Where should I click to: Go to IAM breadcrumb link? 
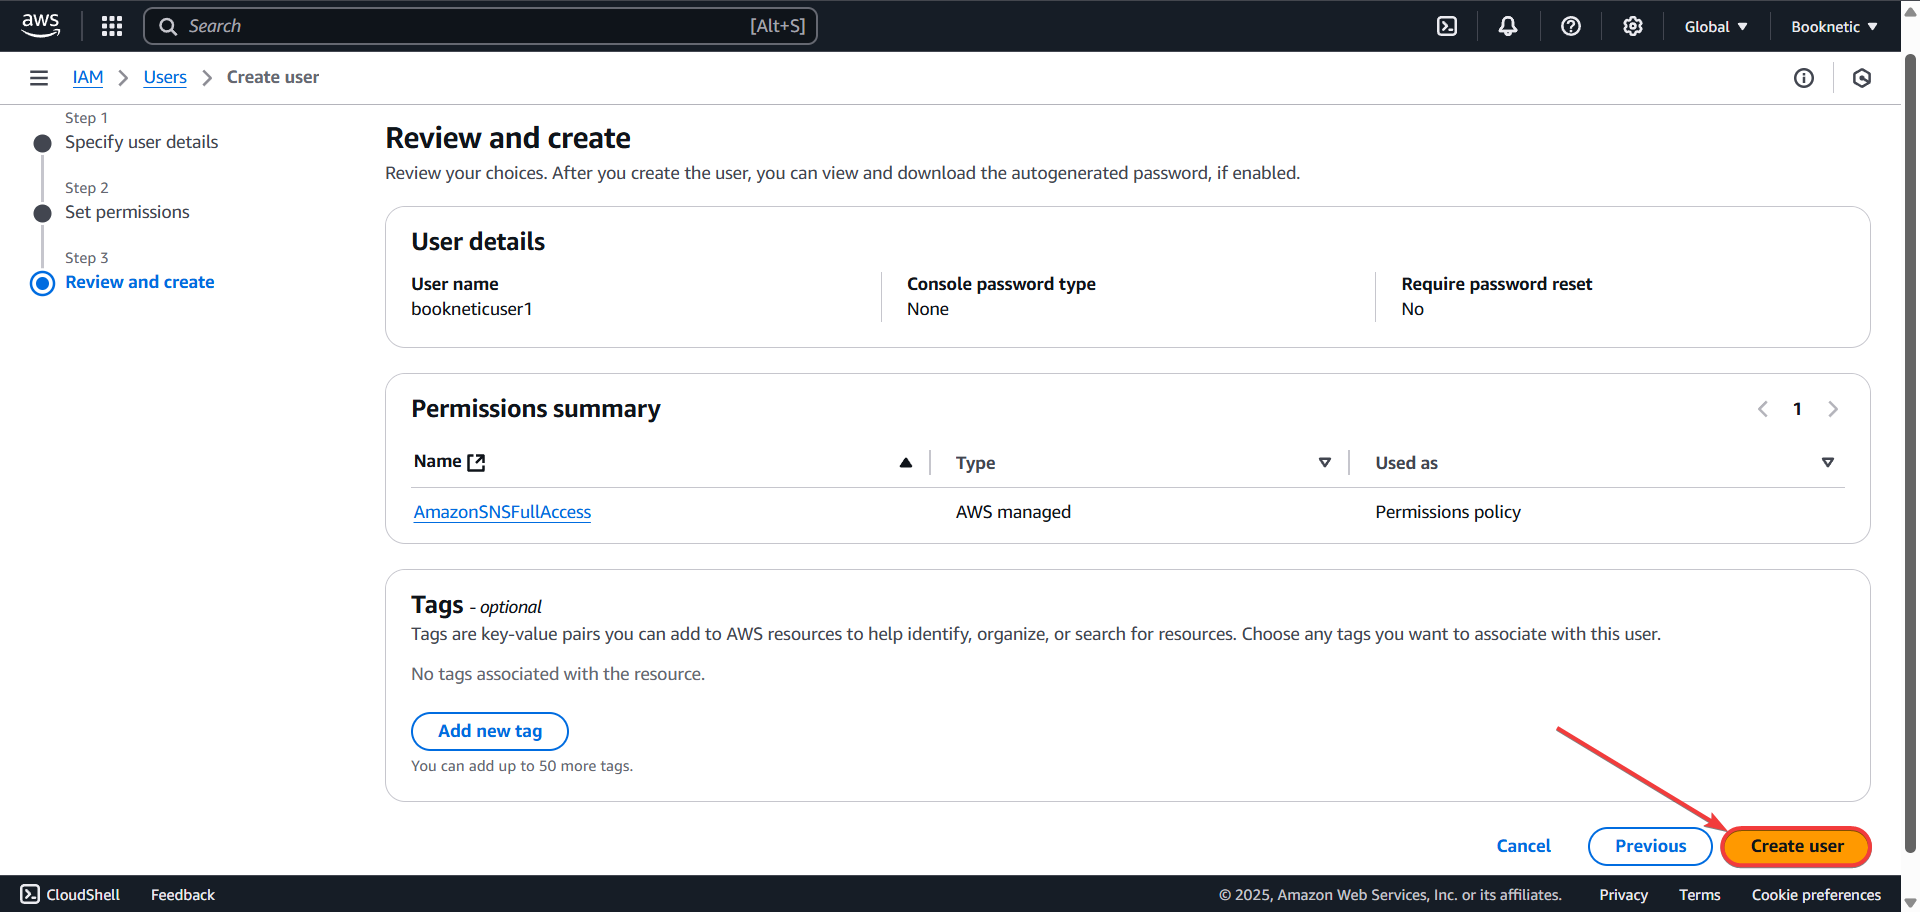tap(88, 77)
